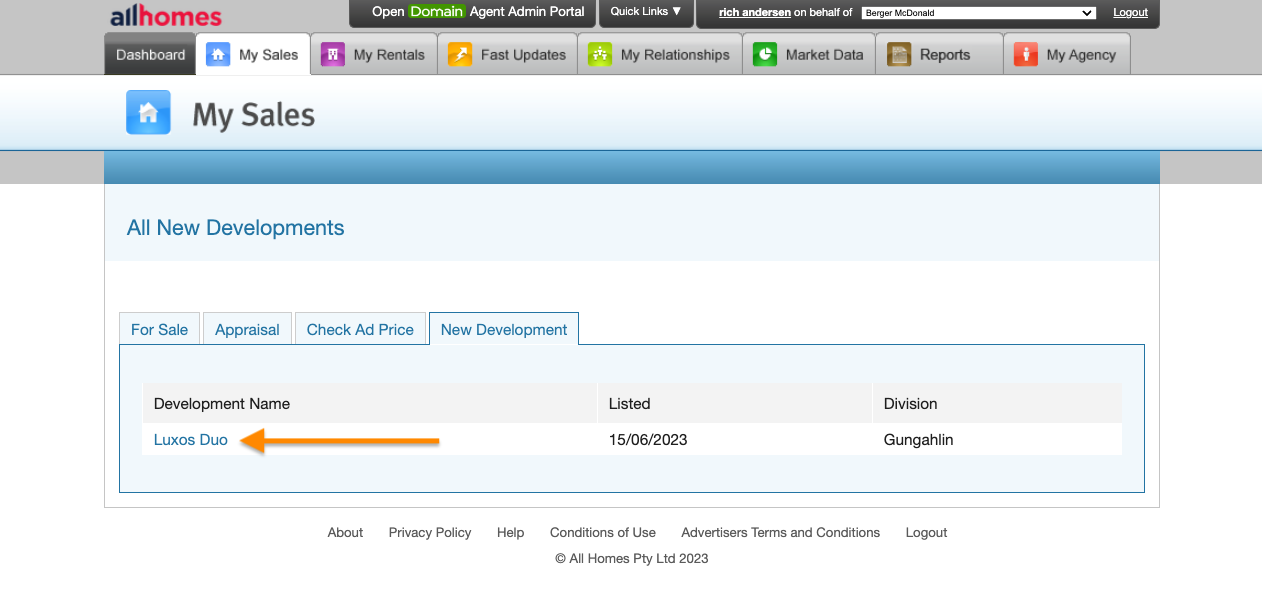This screenshot has width=1262, height=590.
Task: Click the green My Relationships icon
Action: click(x=600, y=55)
